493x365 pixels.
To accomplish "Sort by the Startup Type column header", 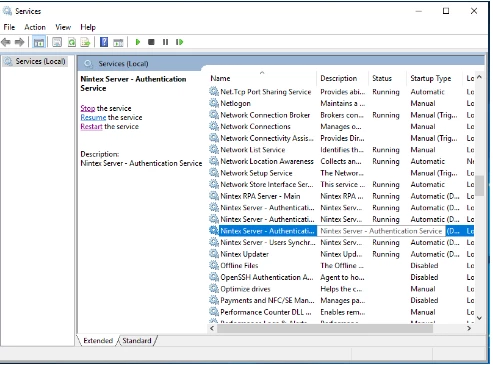I will click(434, 78).
